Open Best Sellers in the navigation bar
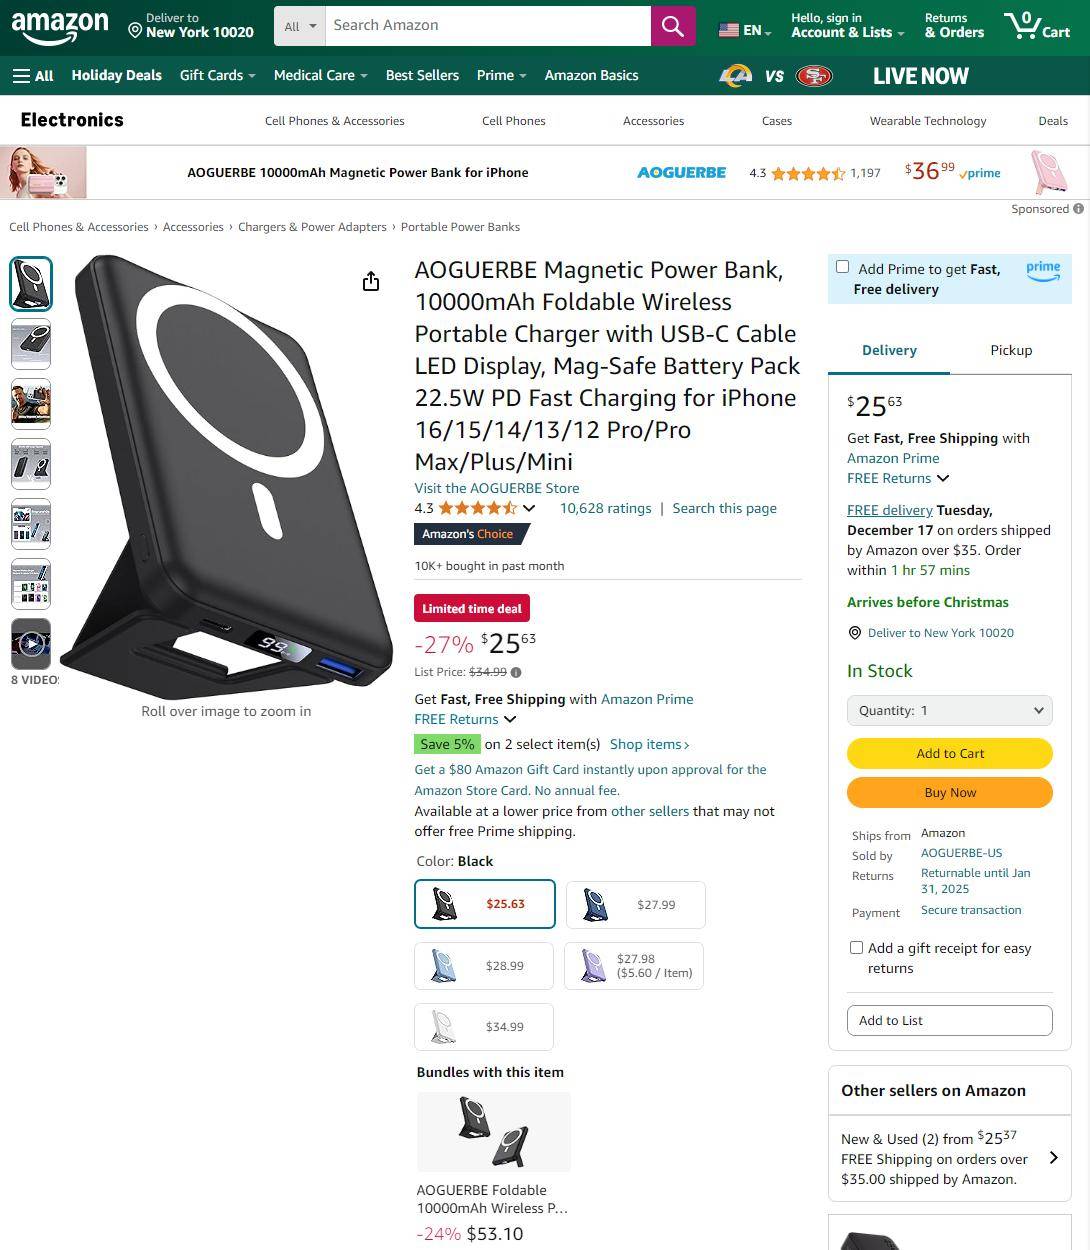The image size is (1090, 1250). (x=422, y=75)
